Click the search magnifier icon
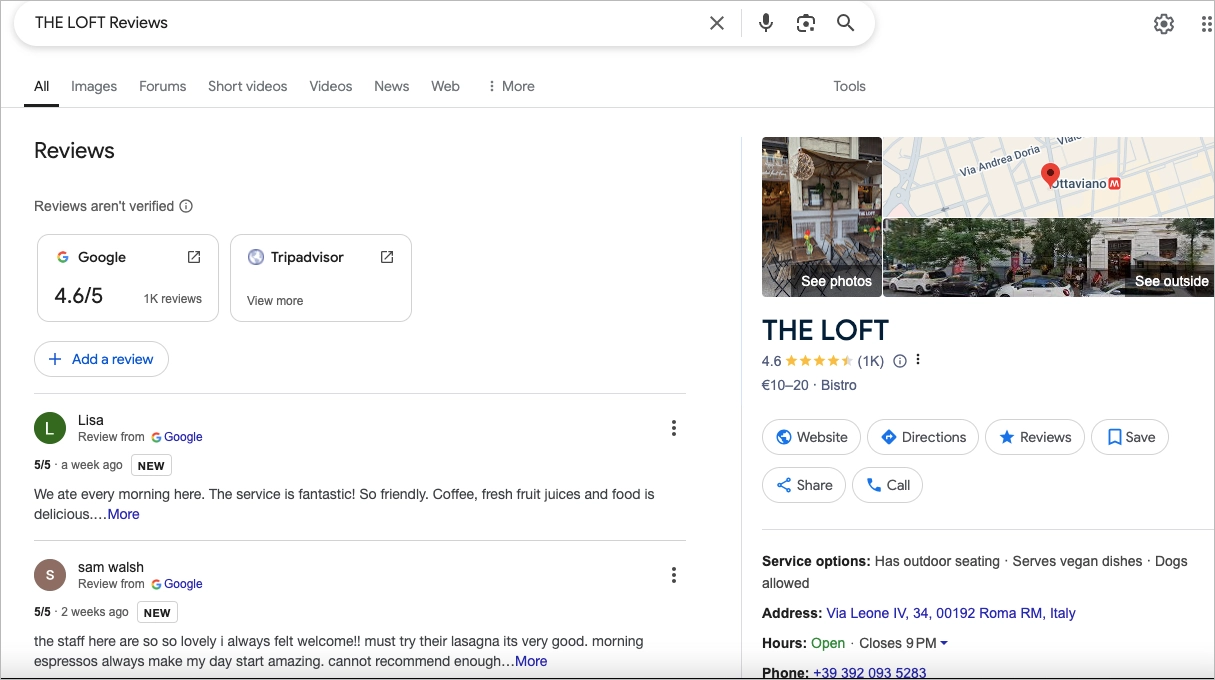This screenshot has width=1215, height=680. point(845,22)
